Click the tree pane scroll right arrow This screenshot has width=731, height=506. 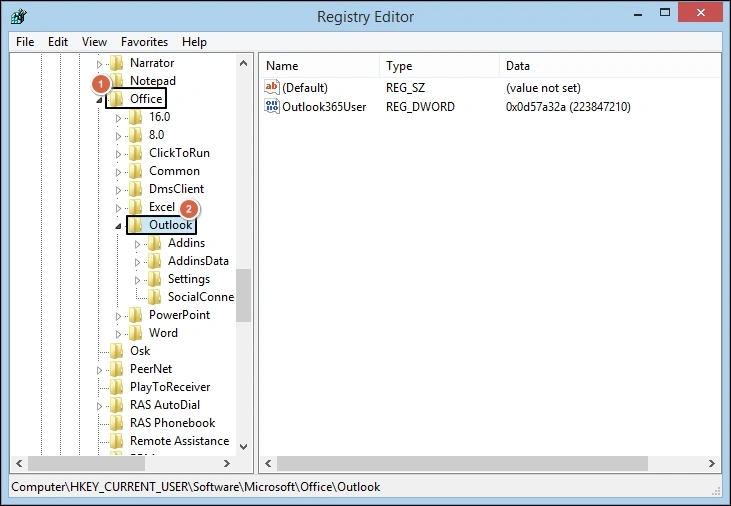pos(227,464)
